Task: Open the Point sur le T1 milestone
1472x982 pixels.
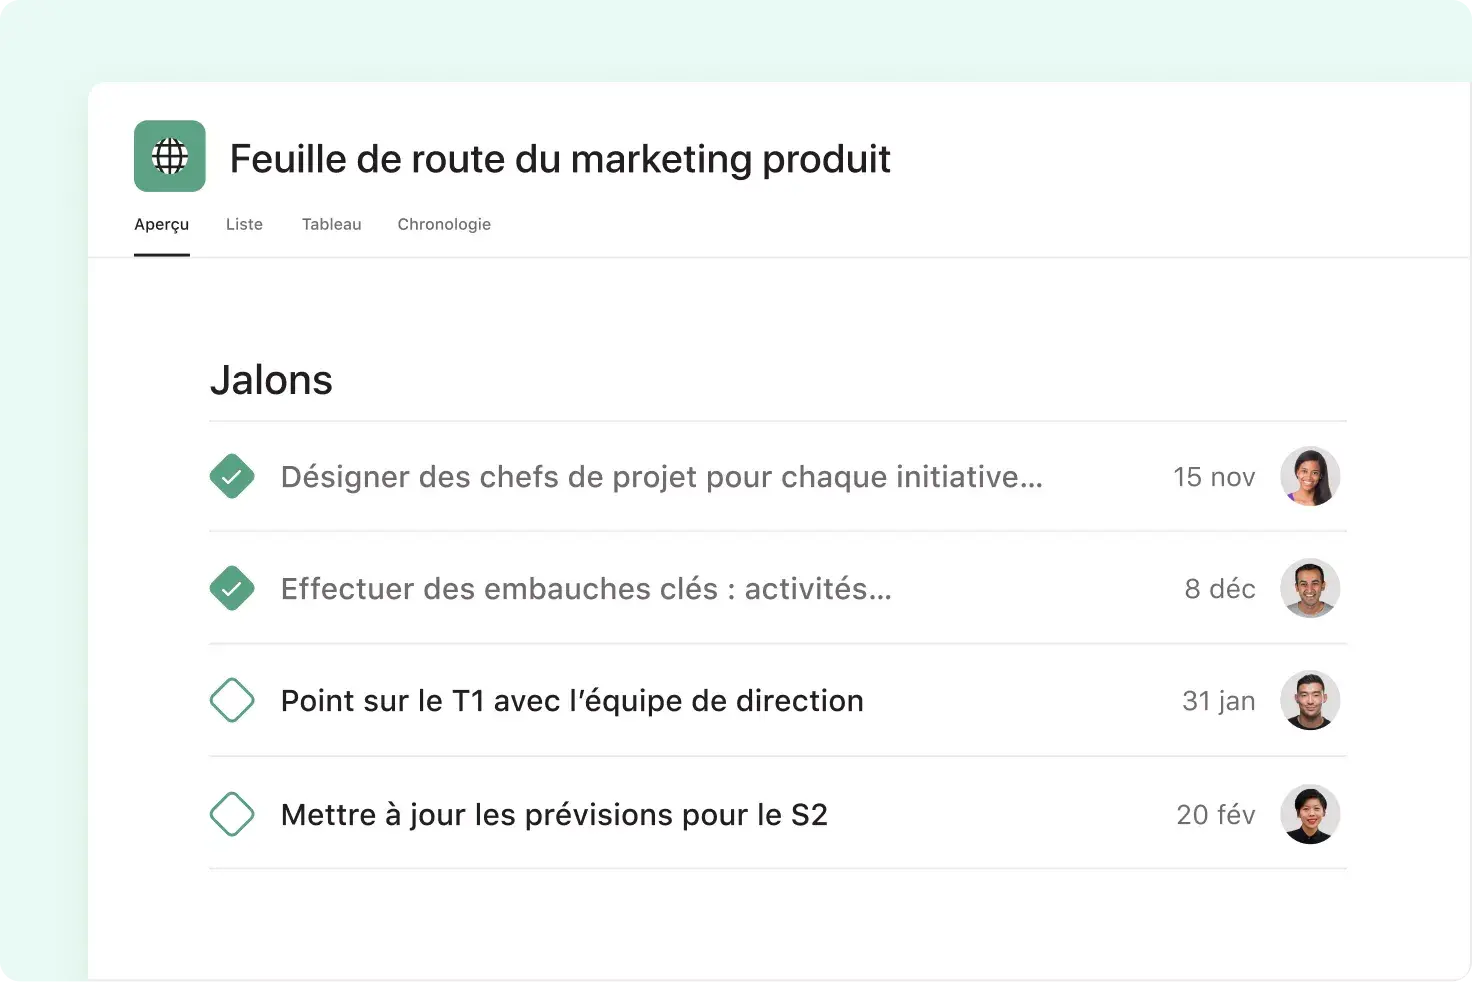Action: [571, 700]
